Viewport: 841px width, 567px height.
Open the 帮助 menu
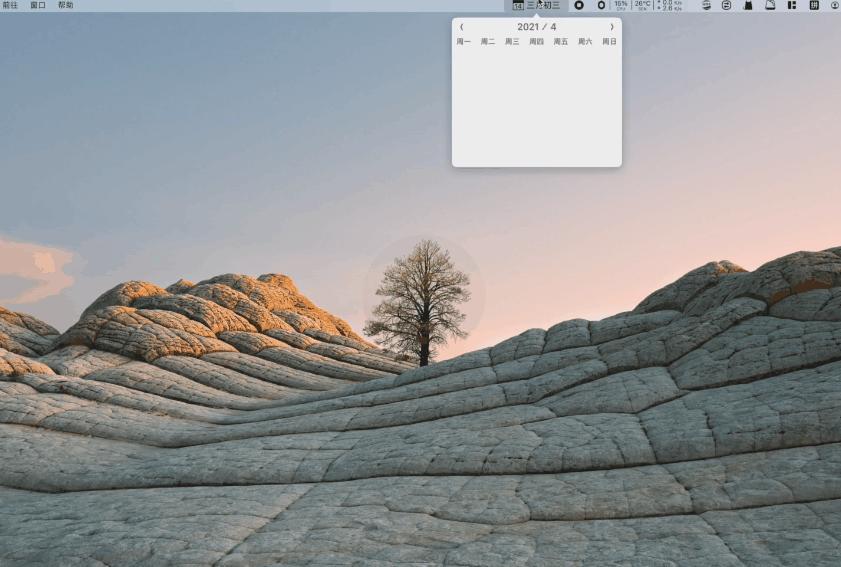coord(65,5)
